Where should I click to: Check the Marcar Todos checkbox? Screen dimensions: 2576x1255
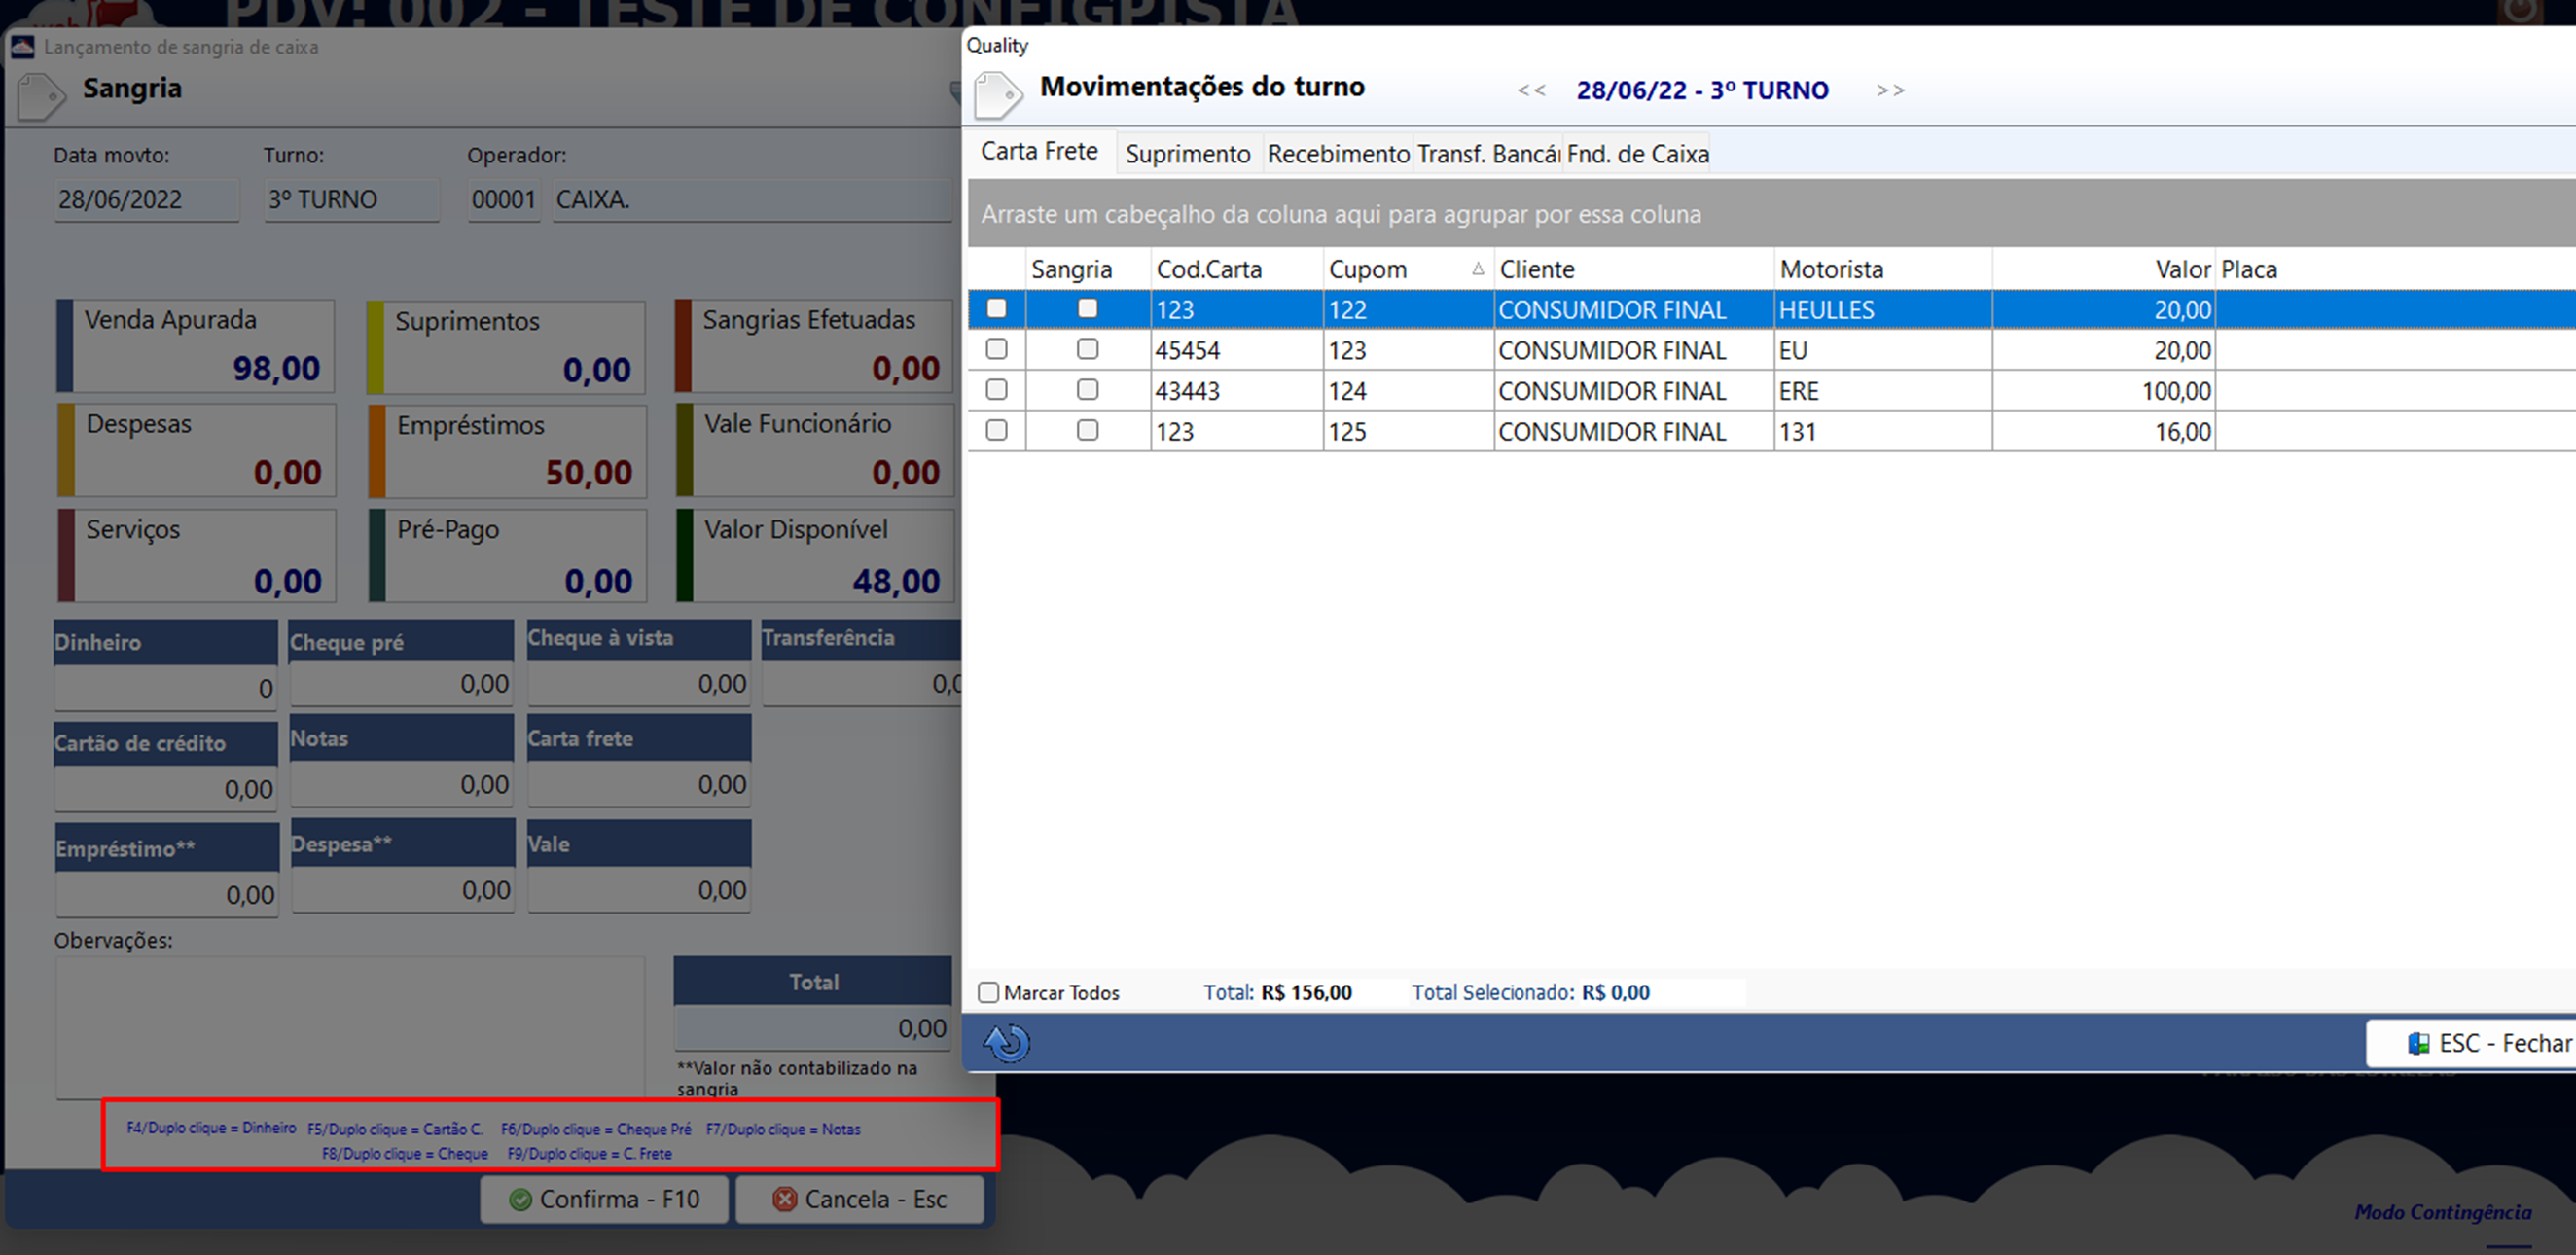pos(988,992)
